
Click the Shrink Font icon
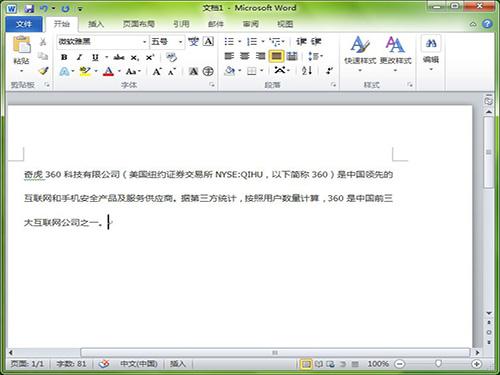[x=172, y=71]
